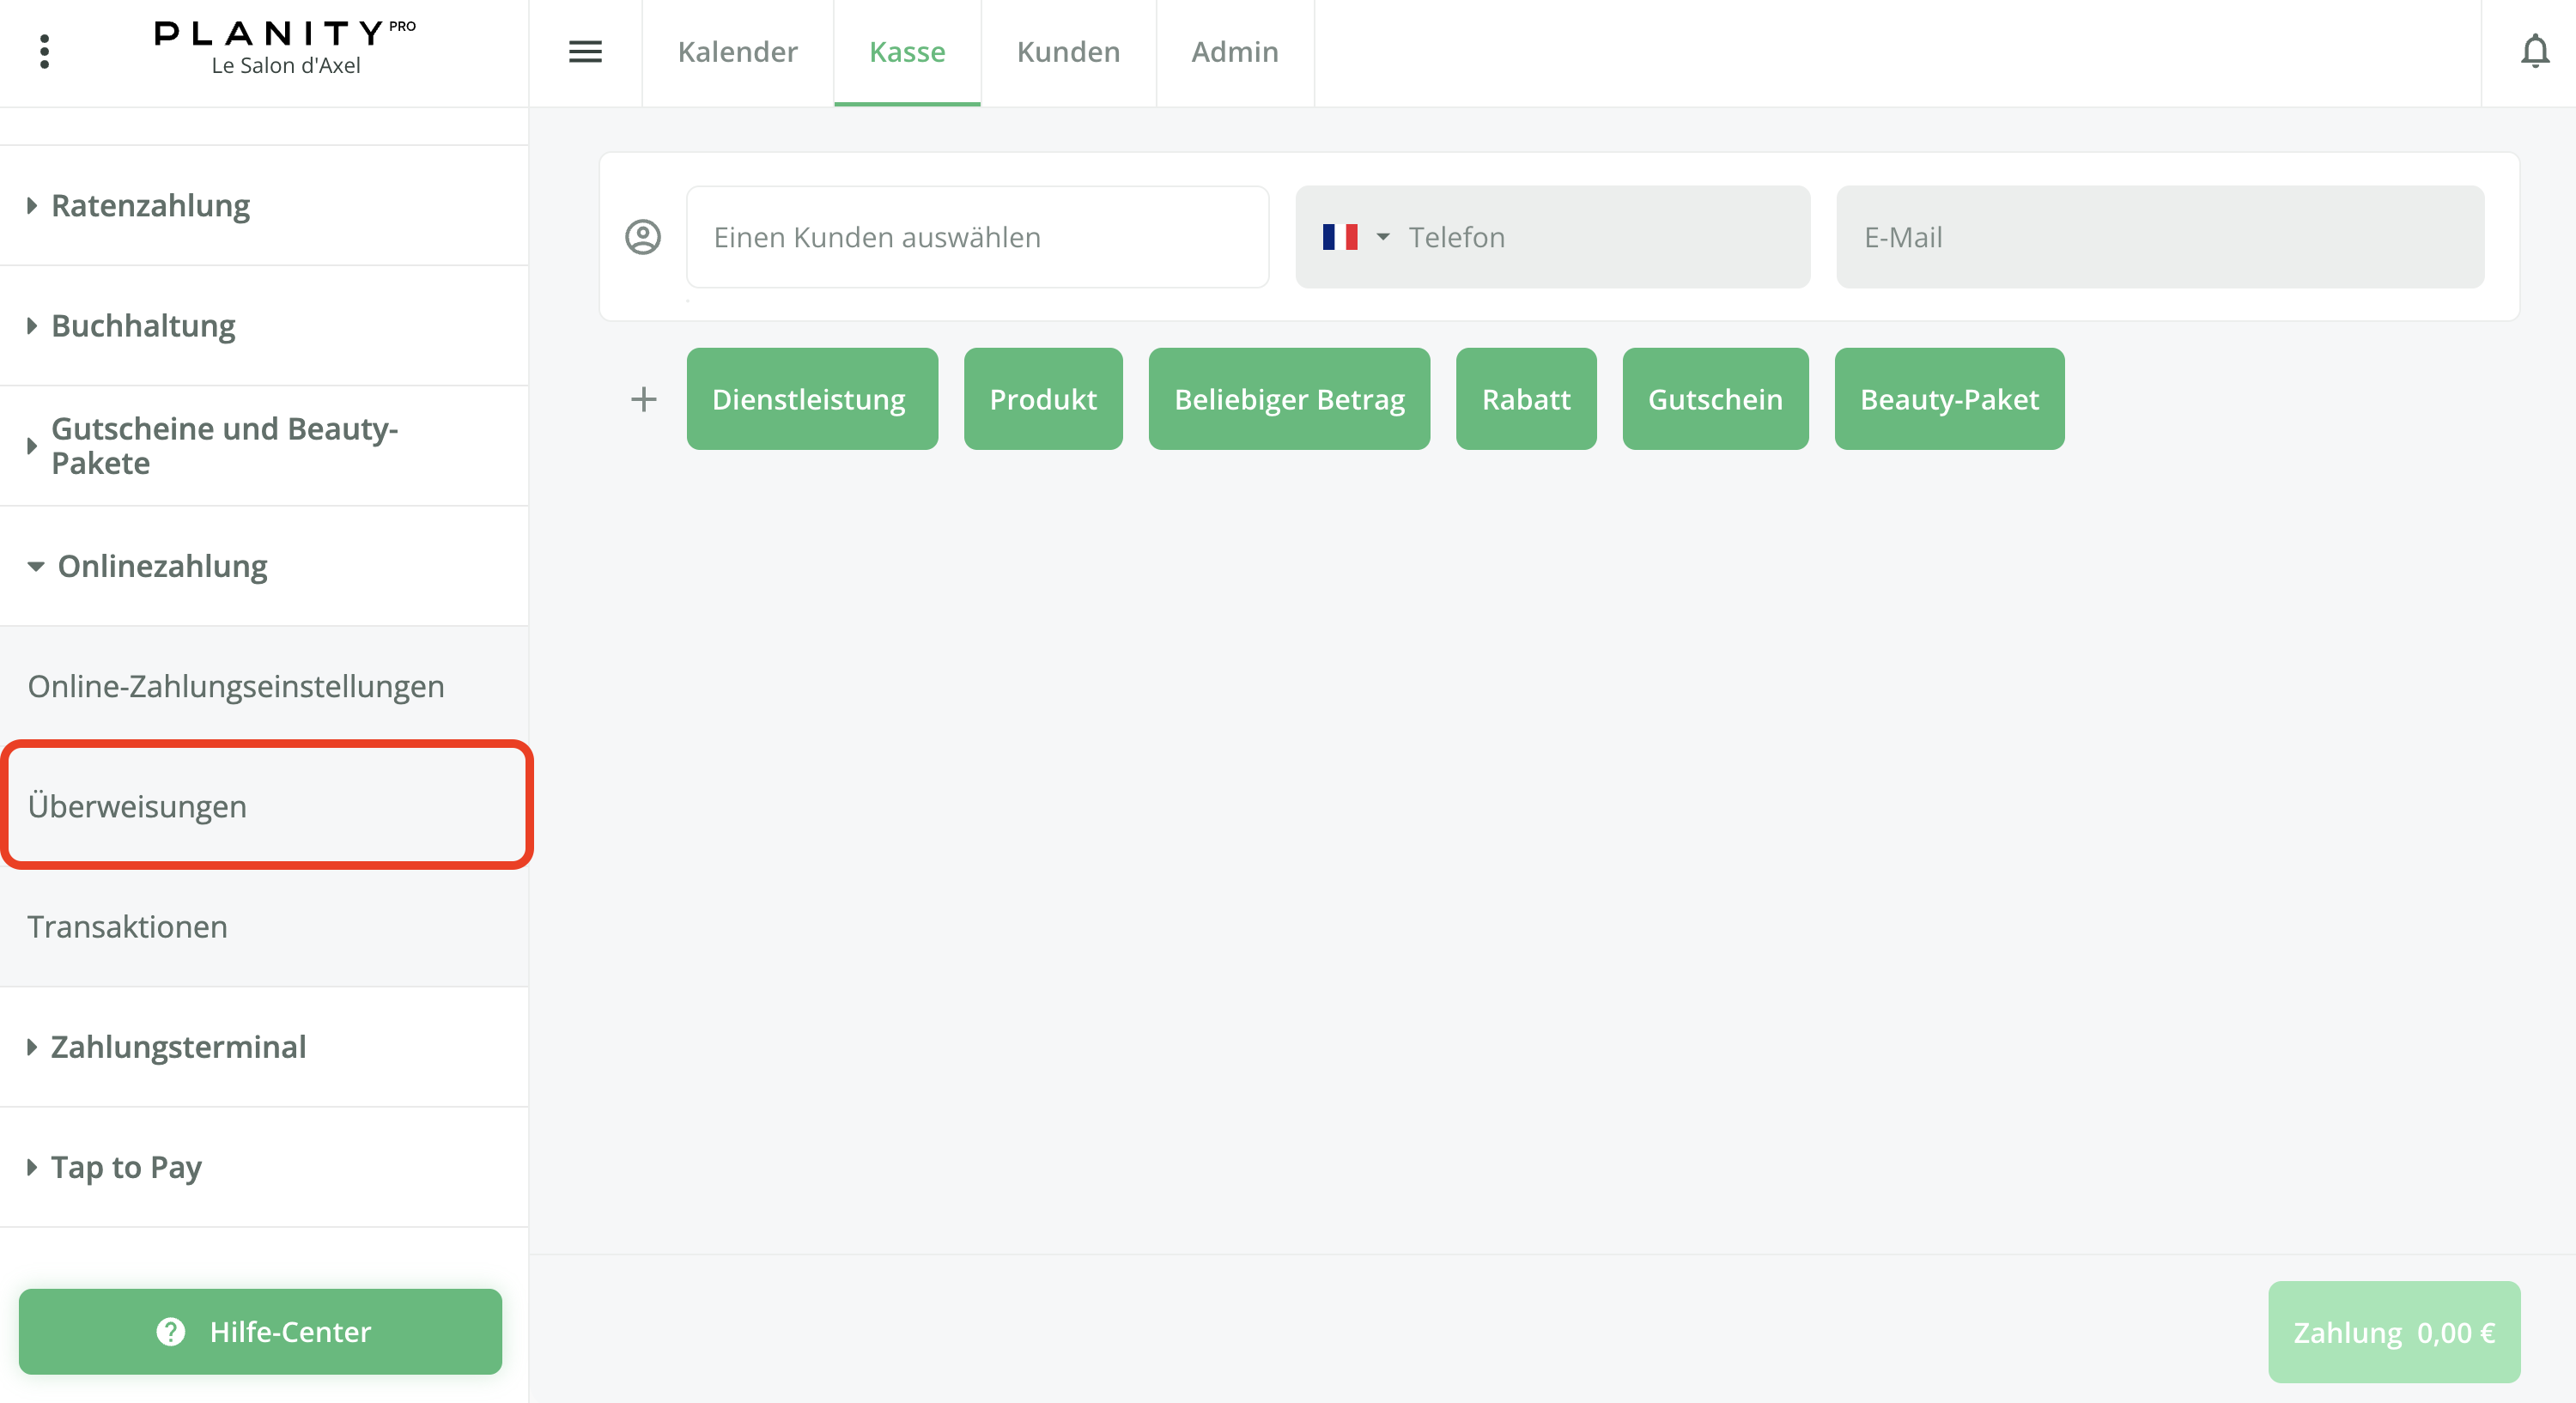Focus the Einen Kunden auswählen field
This screenshot has width=2576, height=1403.
point(977,237)
